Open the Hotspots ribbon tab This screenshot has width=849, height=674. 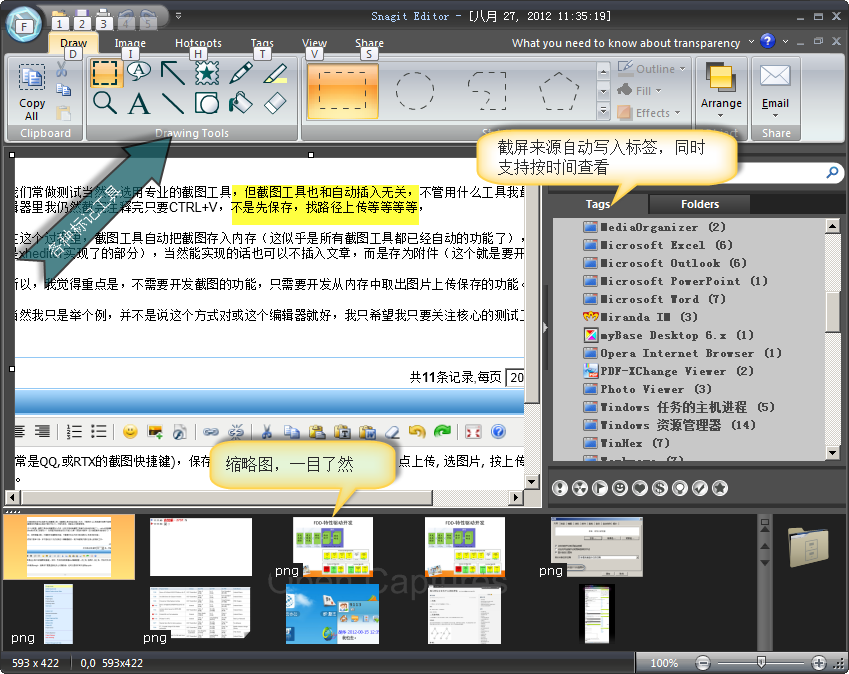(x=198, y=44)
